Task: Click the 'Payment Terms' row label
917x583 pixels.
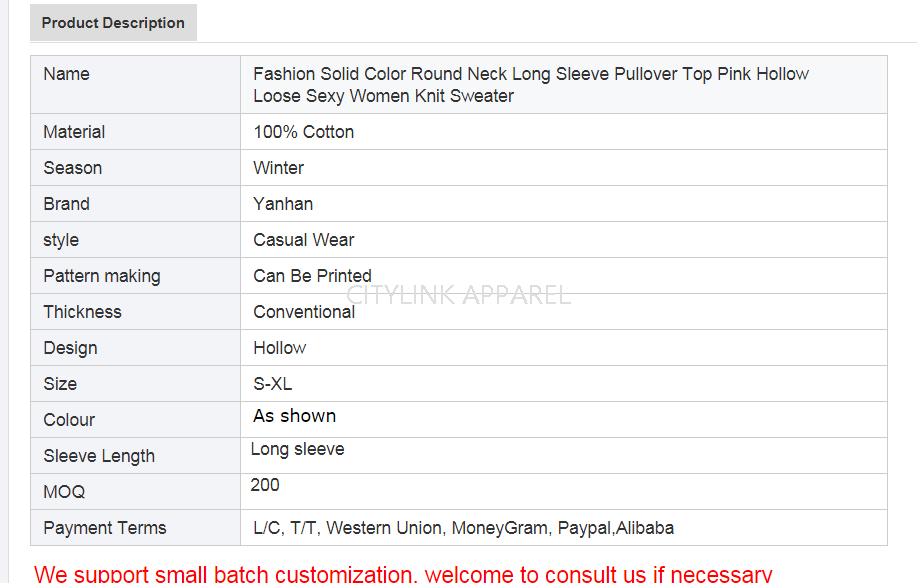Action: click(105, 528)
